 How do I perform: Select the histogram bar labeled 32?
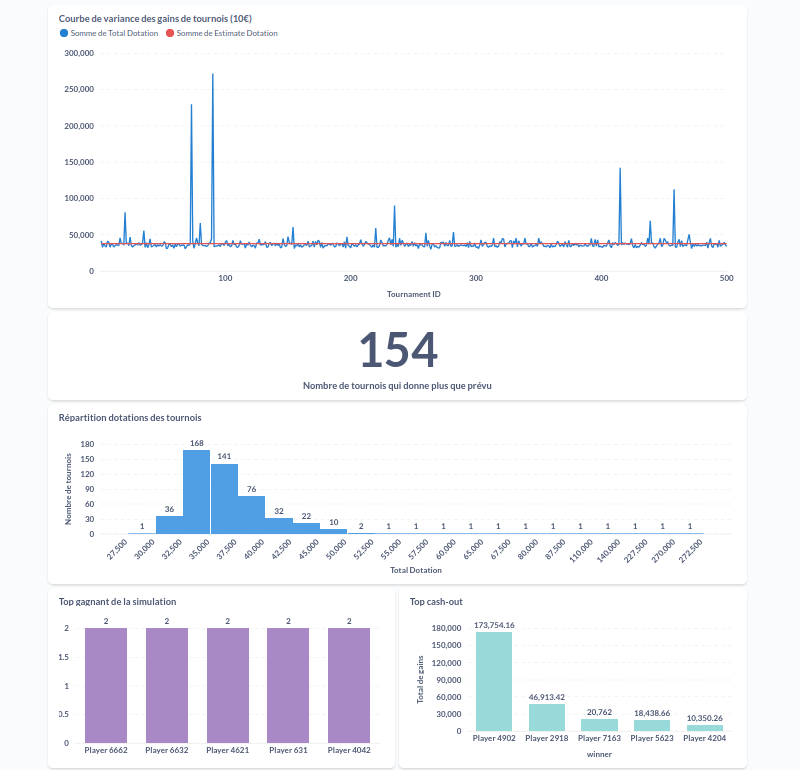coord(279,526)
